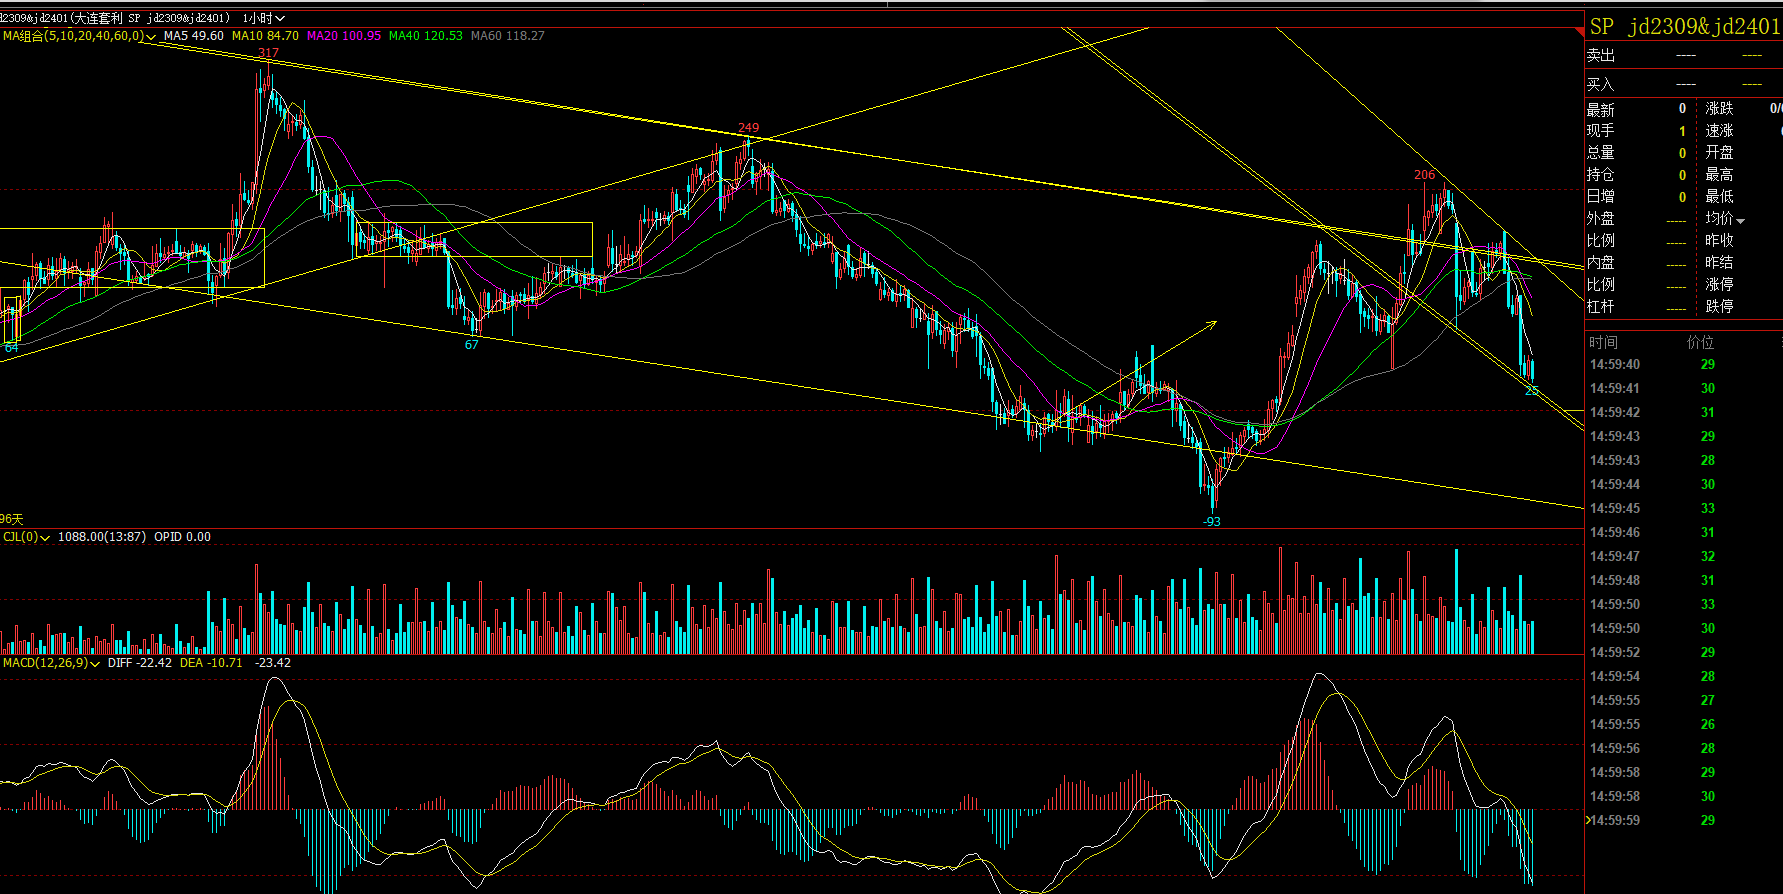The image size is (1783, 894).
Task: Click the 249 peak price label
Action: 748,128
